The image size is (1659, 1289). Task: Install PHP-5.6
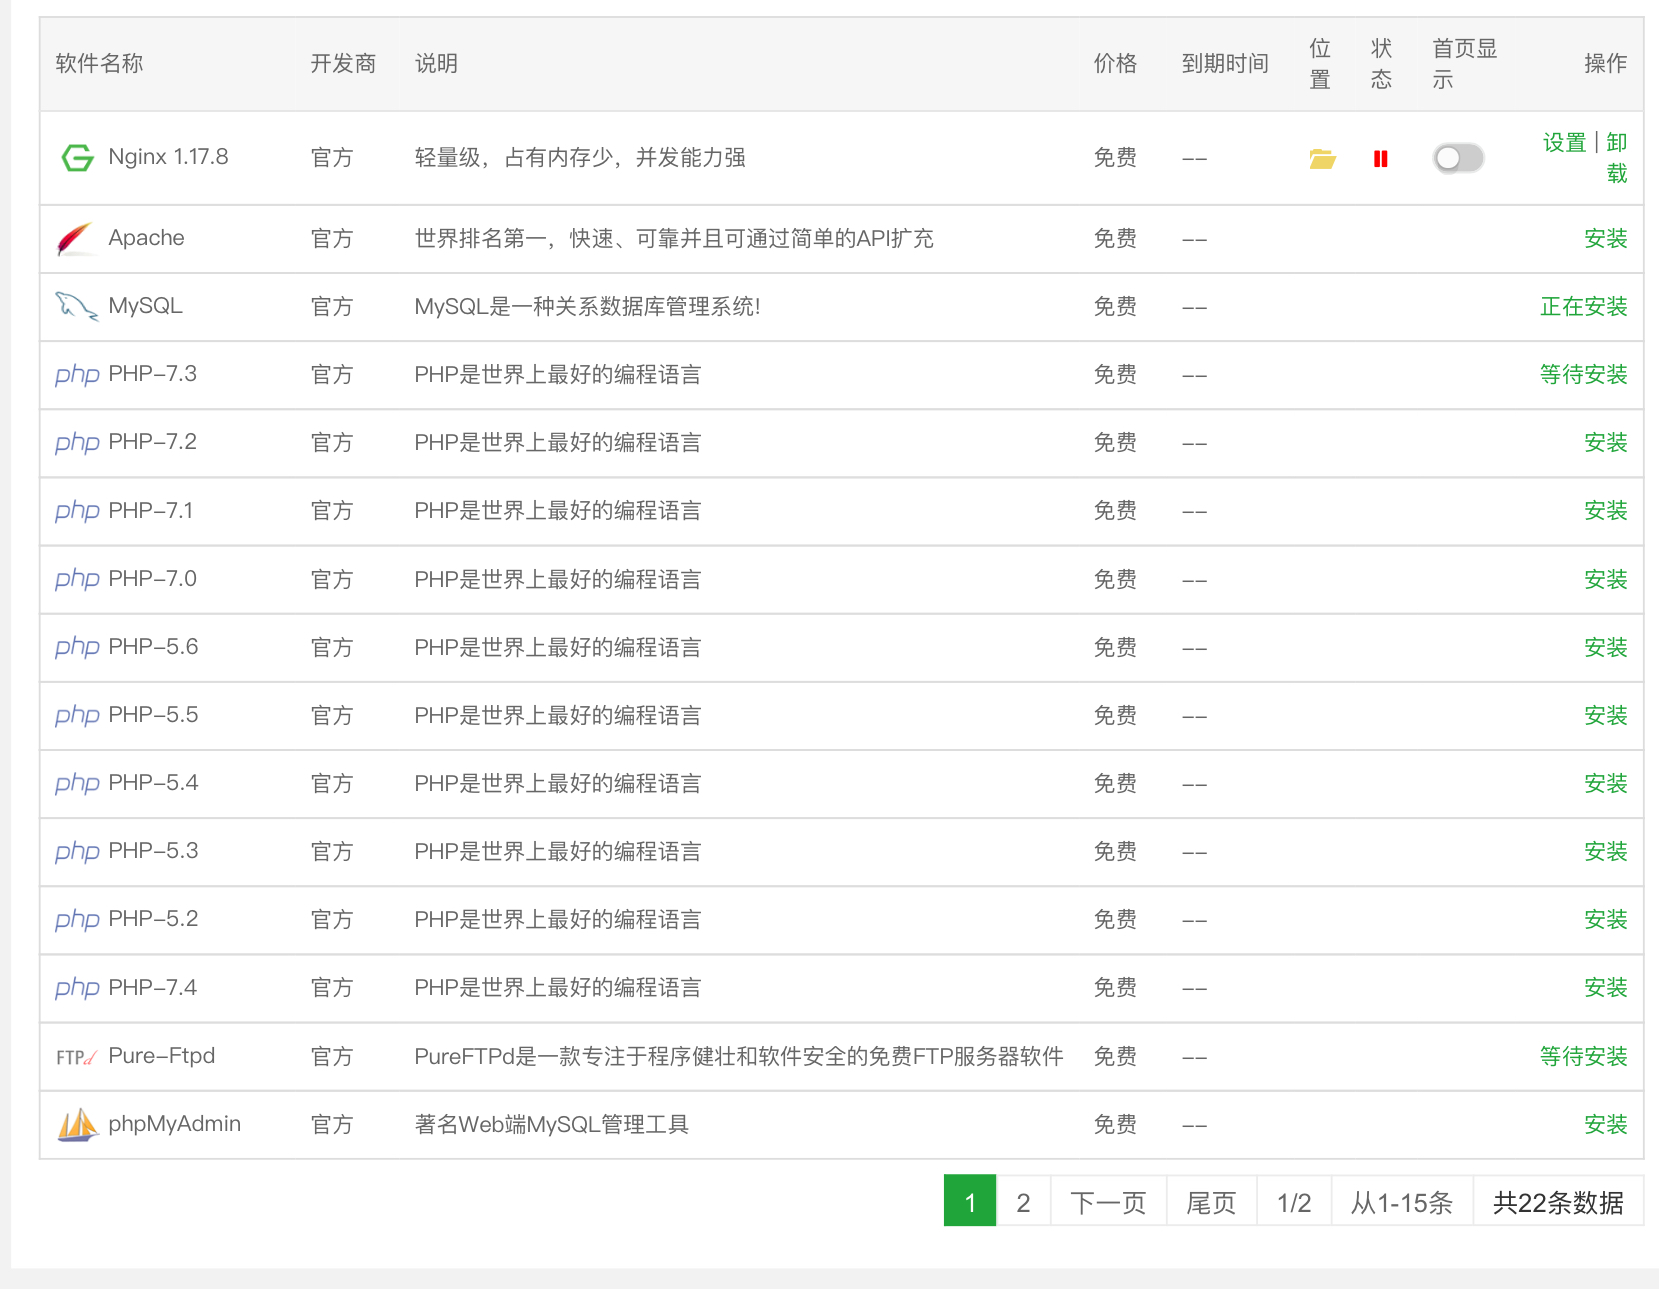point(1606,648)
